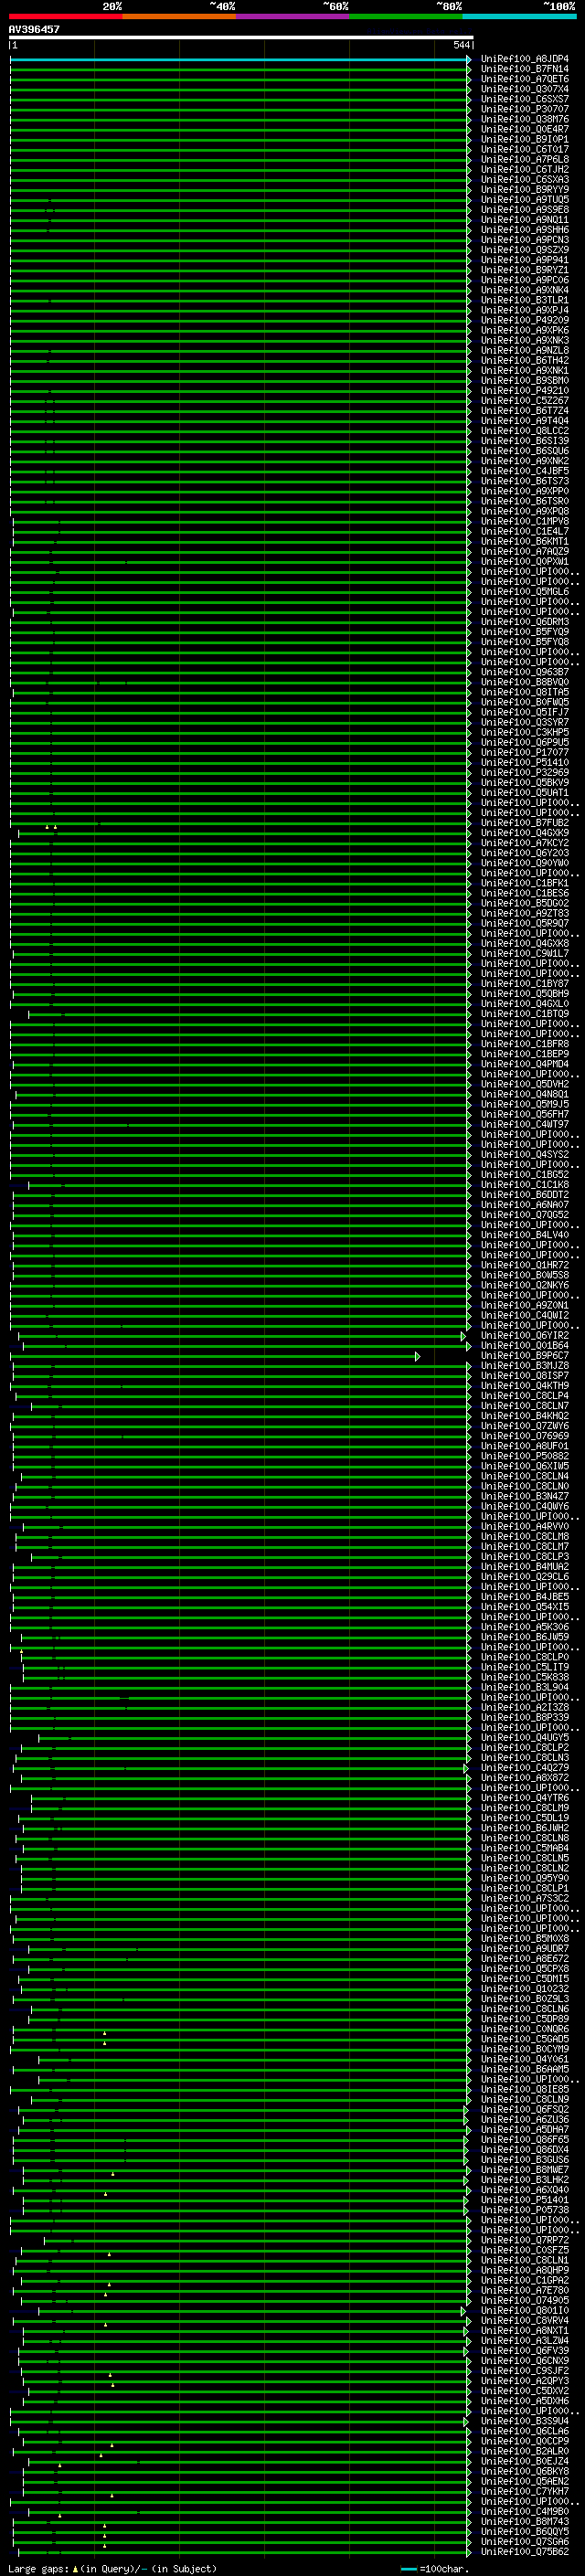Open hit UniRef100_A7QET6
The height and width of the screenshot is (2576, 585).
(525, 79)
